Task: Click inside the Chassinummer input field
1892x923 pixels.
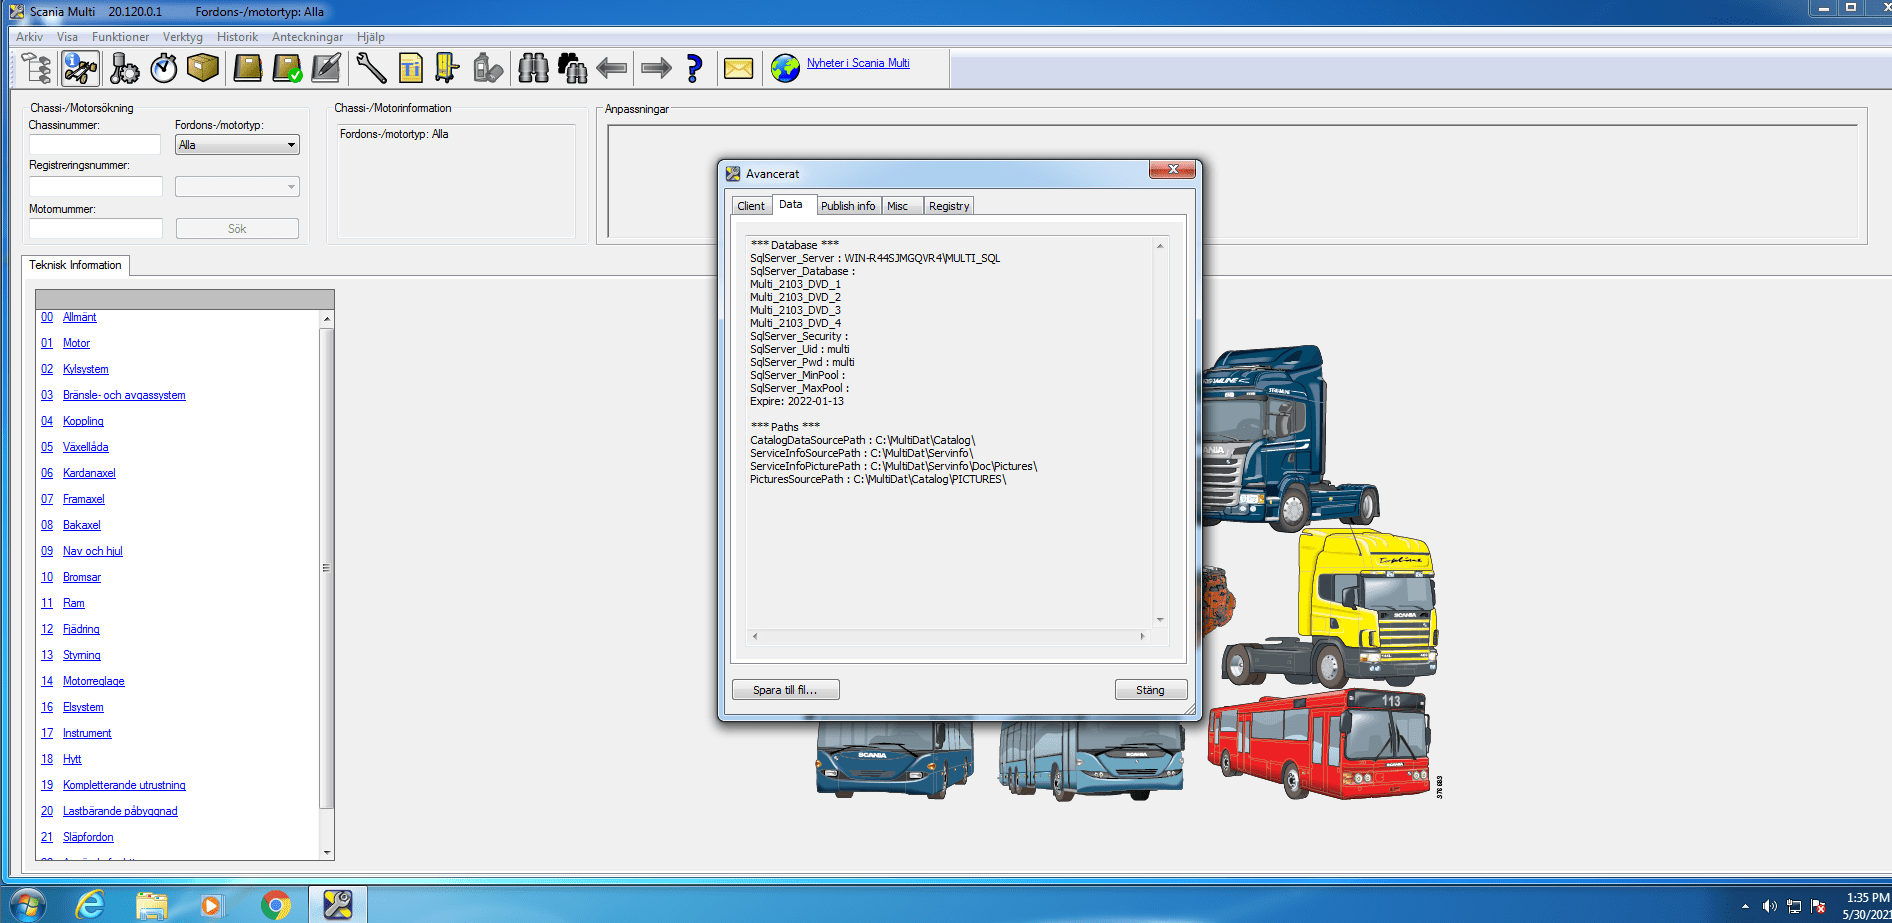Action: tap(95, 144)
